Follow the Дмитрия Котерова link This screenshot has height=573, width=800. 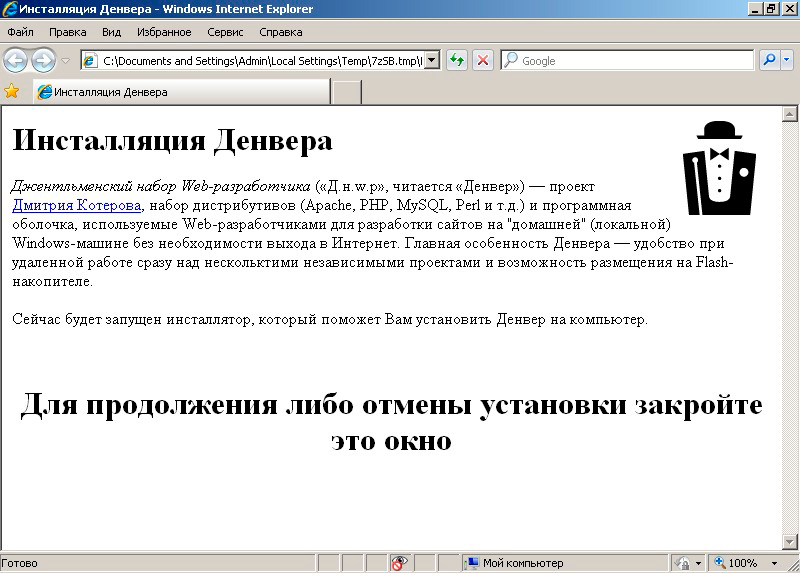77,205
